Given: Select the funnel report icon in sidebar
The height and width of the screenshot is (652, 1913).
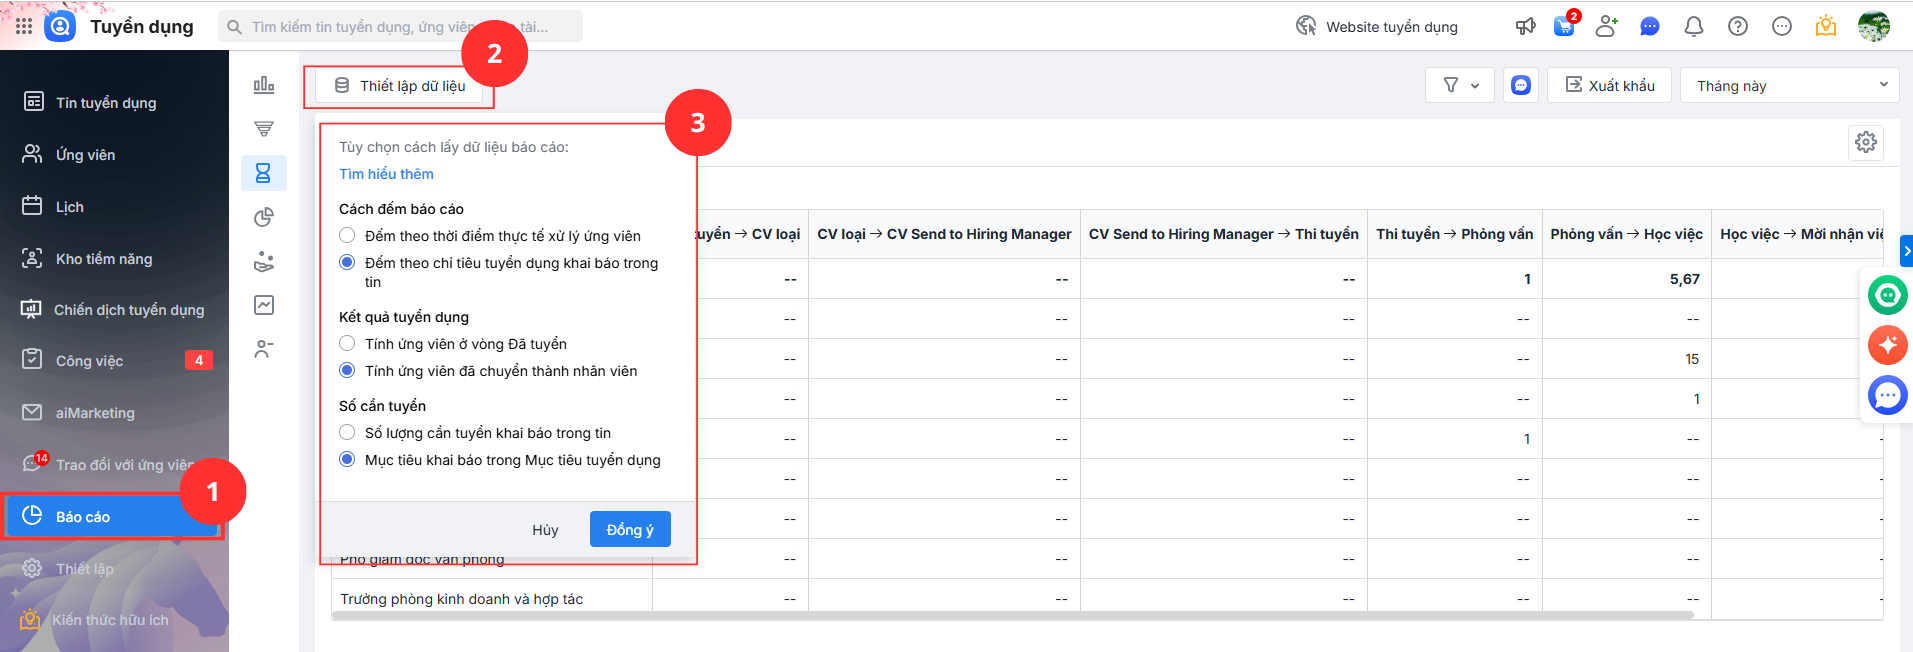Looking at the screenshot, I should 264,129.
